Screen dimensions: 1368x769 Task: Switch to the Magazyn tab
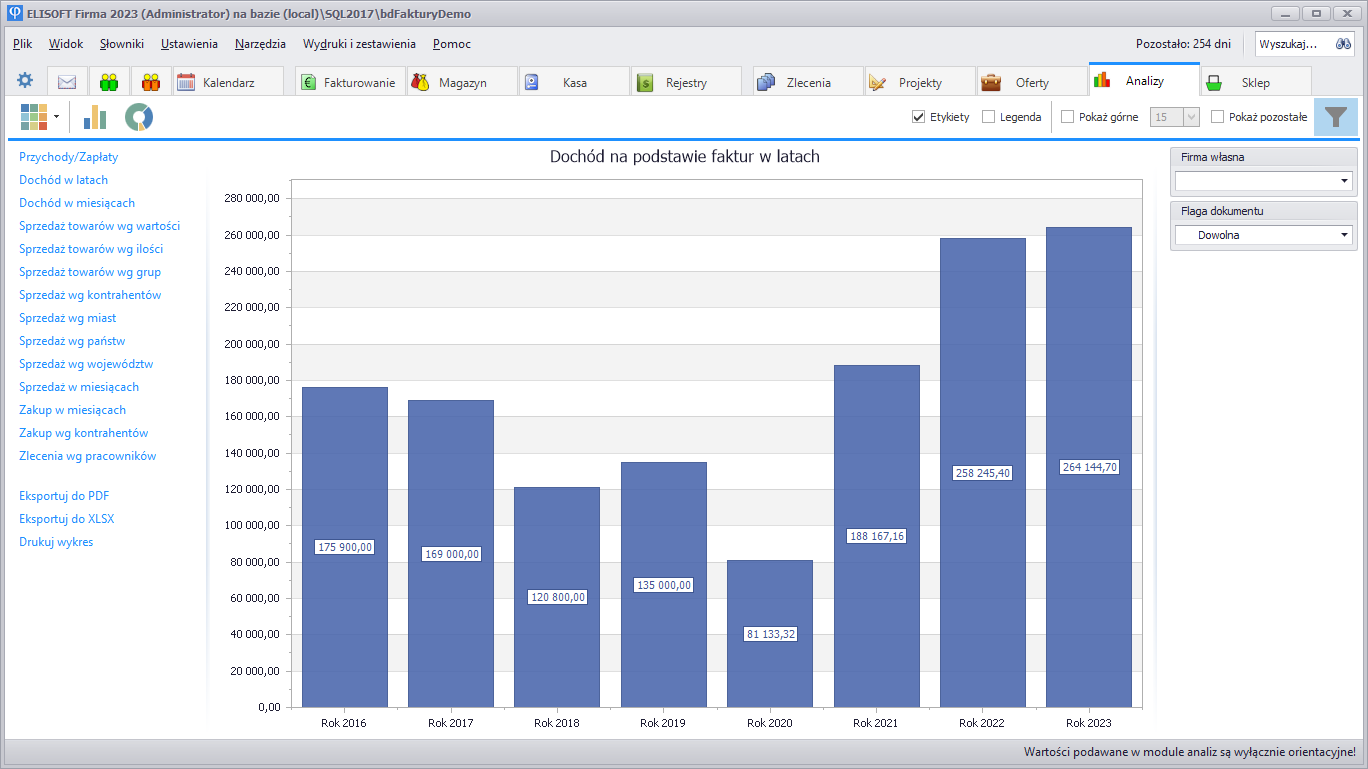(x=462, y=82)
